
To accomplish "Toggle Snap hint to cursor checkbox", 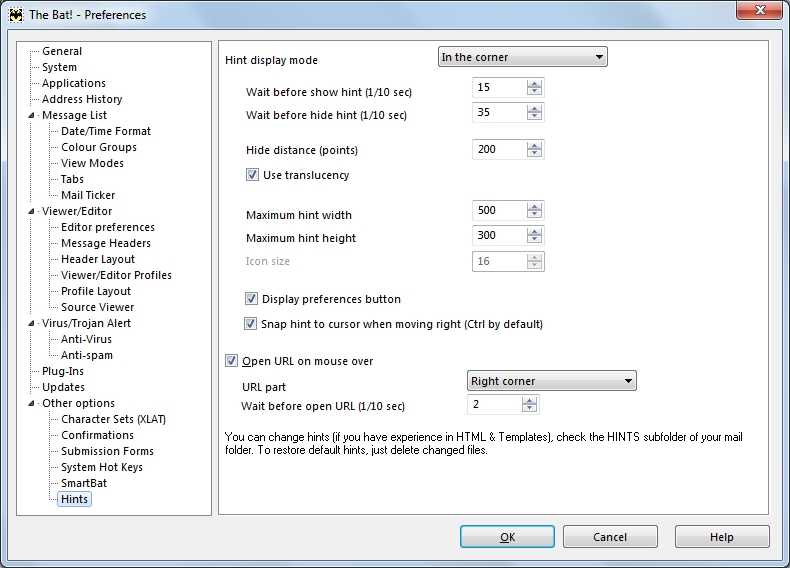I will pyautogui.click(x=252, y=324).
